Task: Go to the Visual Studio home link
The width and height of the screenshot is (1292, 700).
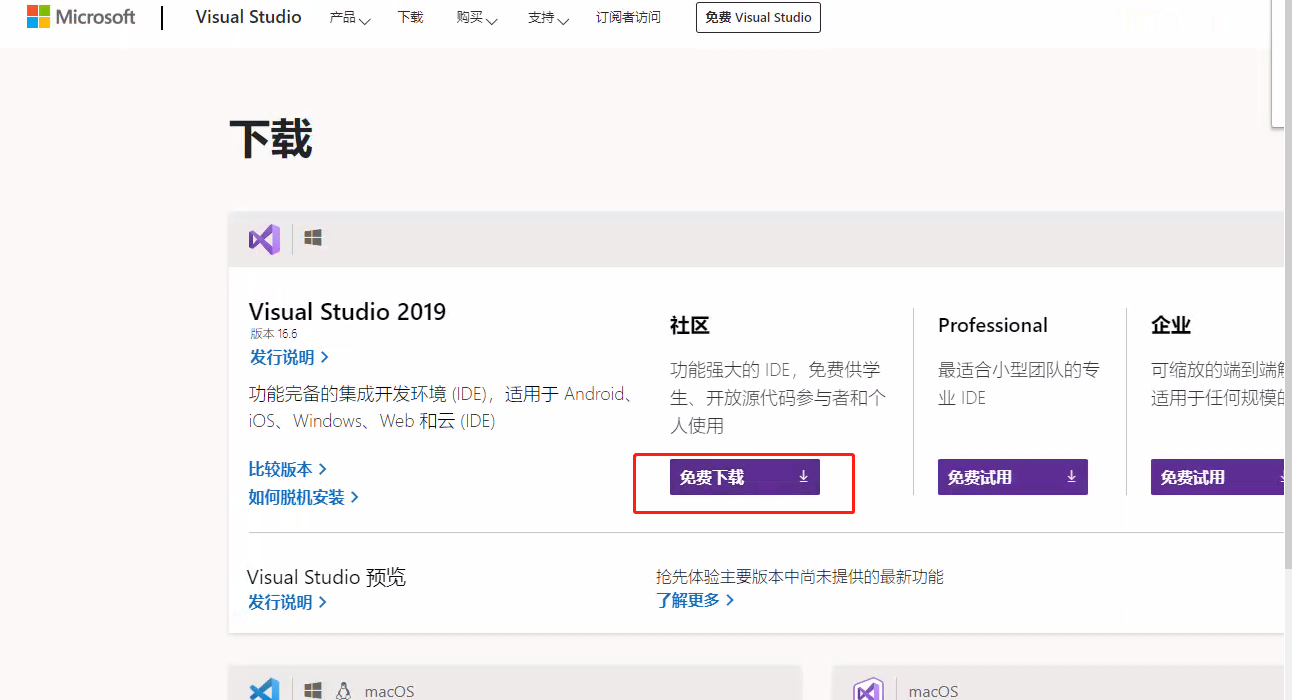Action: point(248,17)
